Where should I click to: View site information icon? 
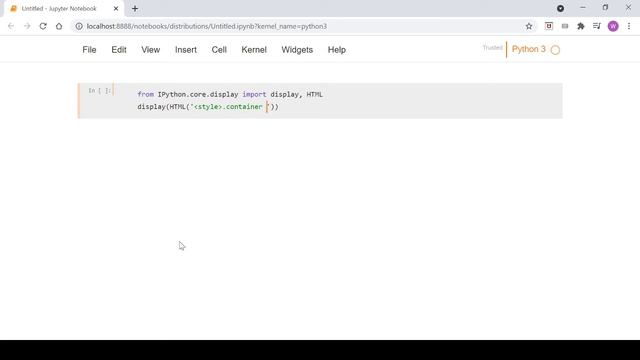pos(79,26)
